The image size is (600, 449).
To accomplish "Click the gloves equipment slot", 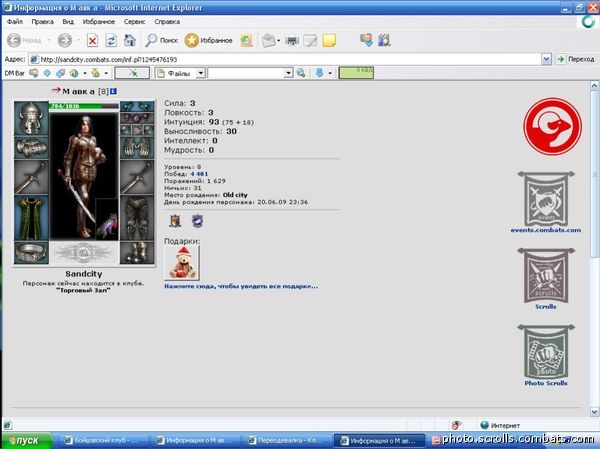I will (137, 148).
